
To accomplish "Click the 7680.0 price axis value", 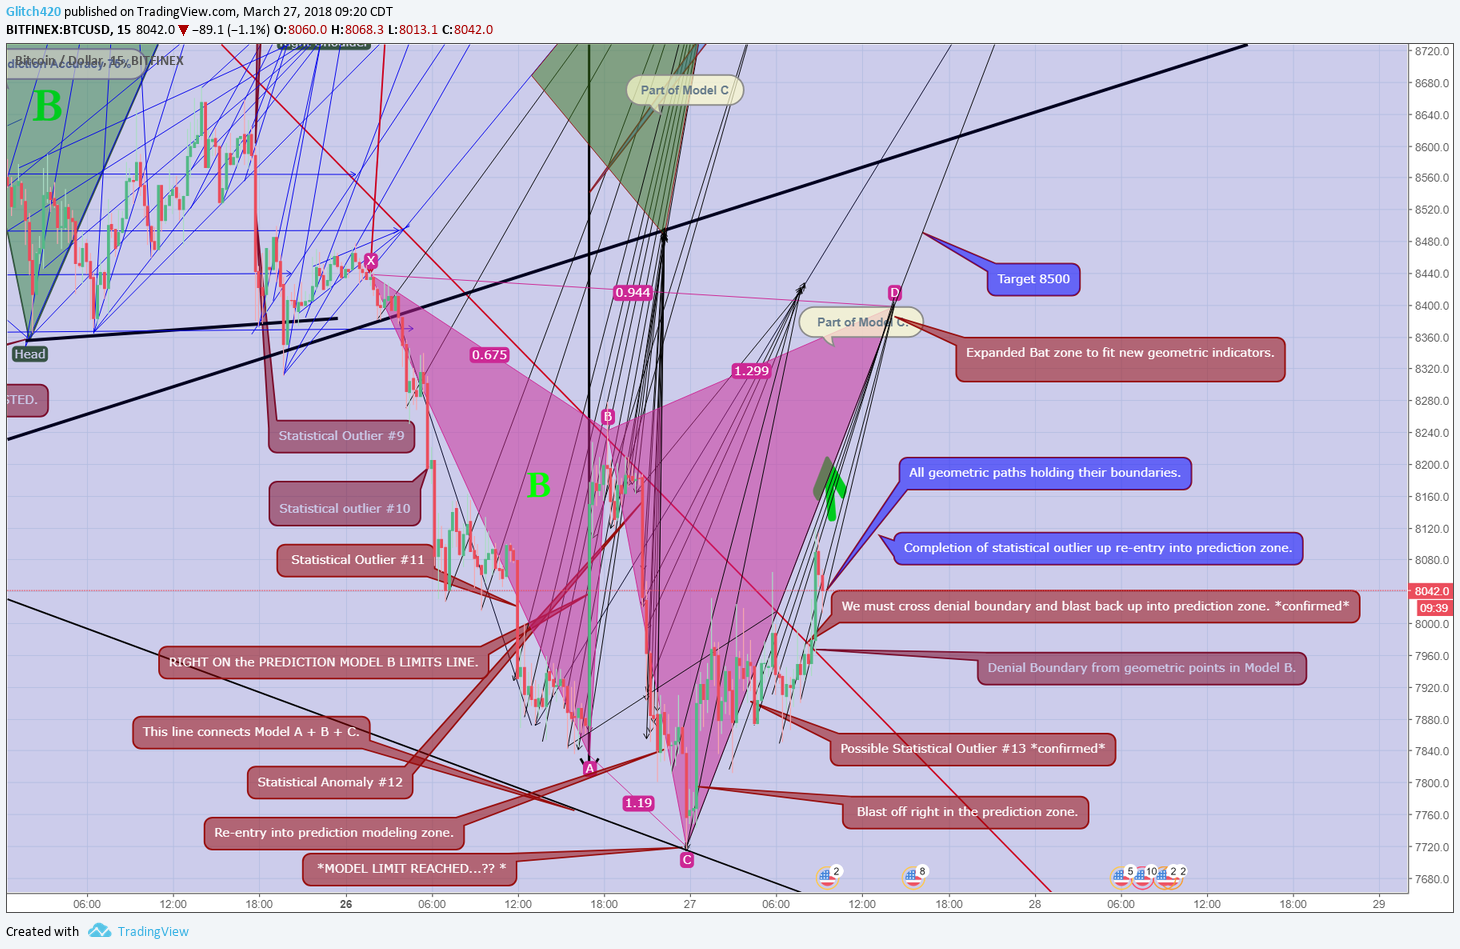I will (1432, 879).
